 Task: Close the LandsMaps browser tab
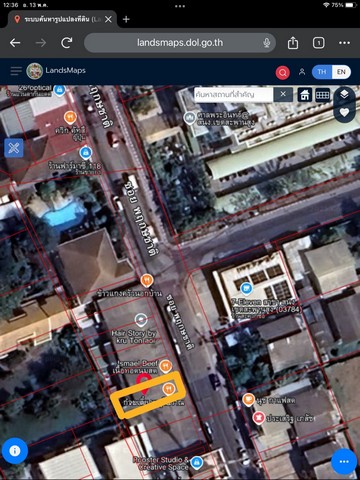[x=108, y=19]
